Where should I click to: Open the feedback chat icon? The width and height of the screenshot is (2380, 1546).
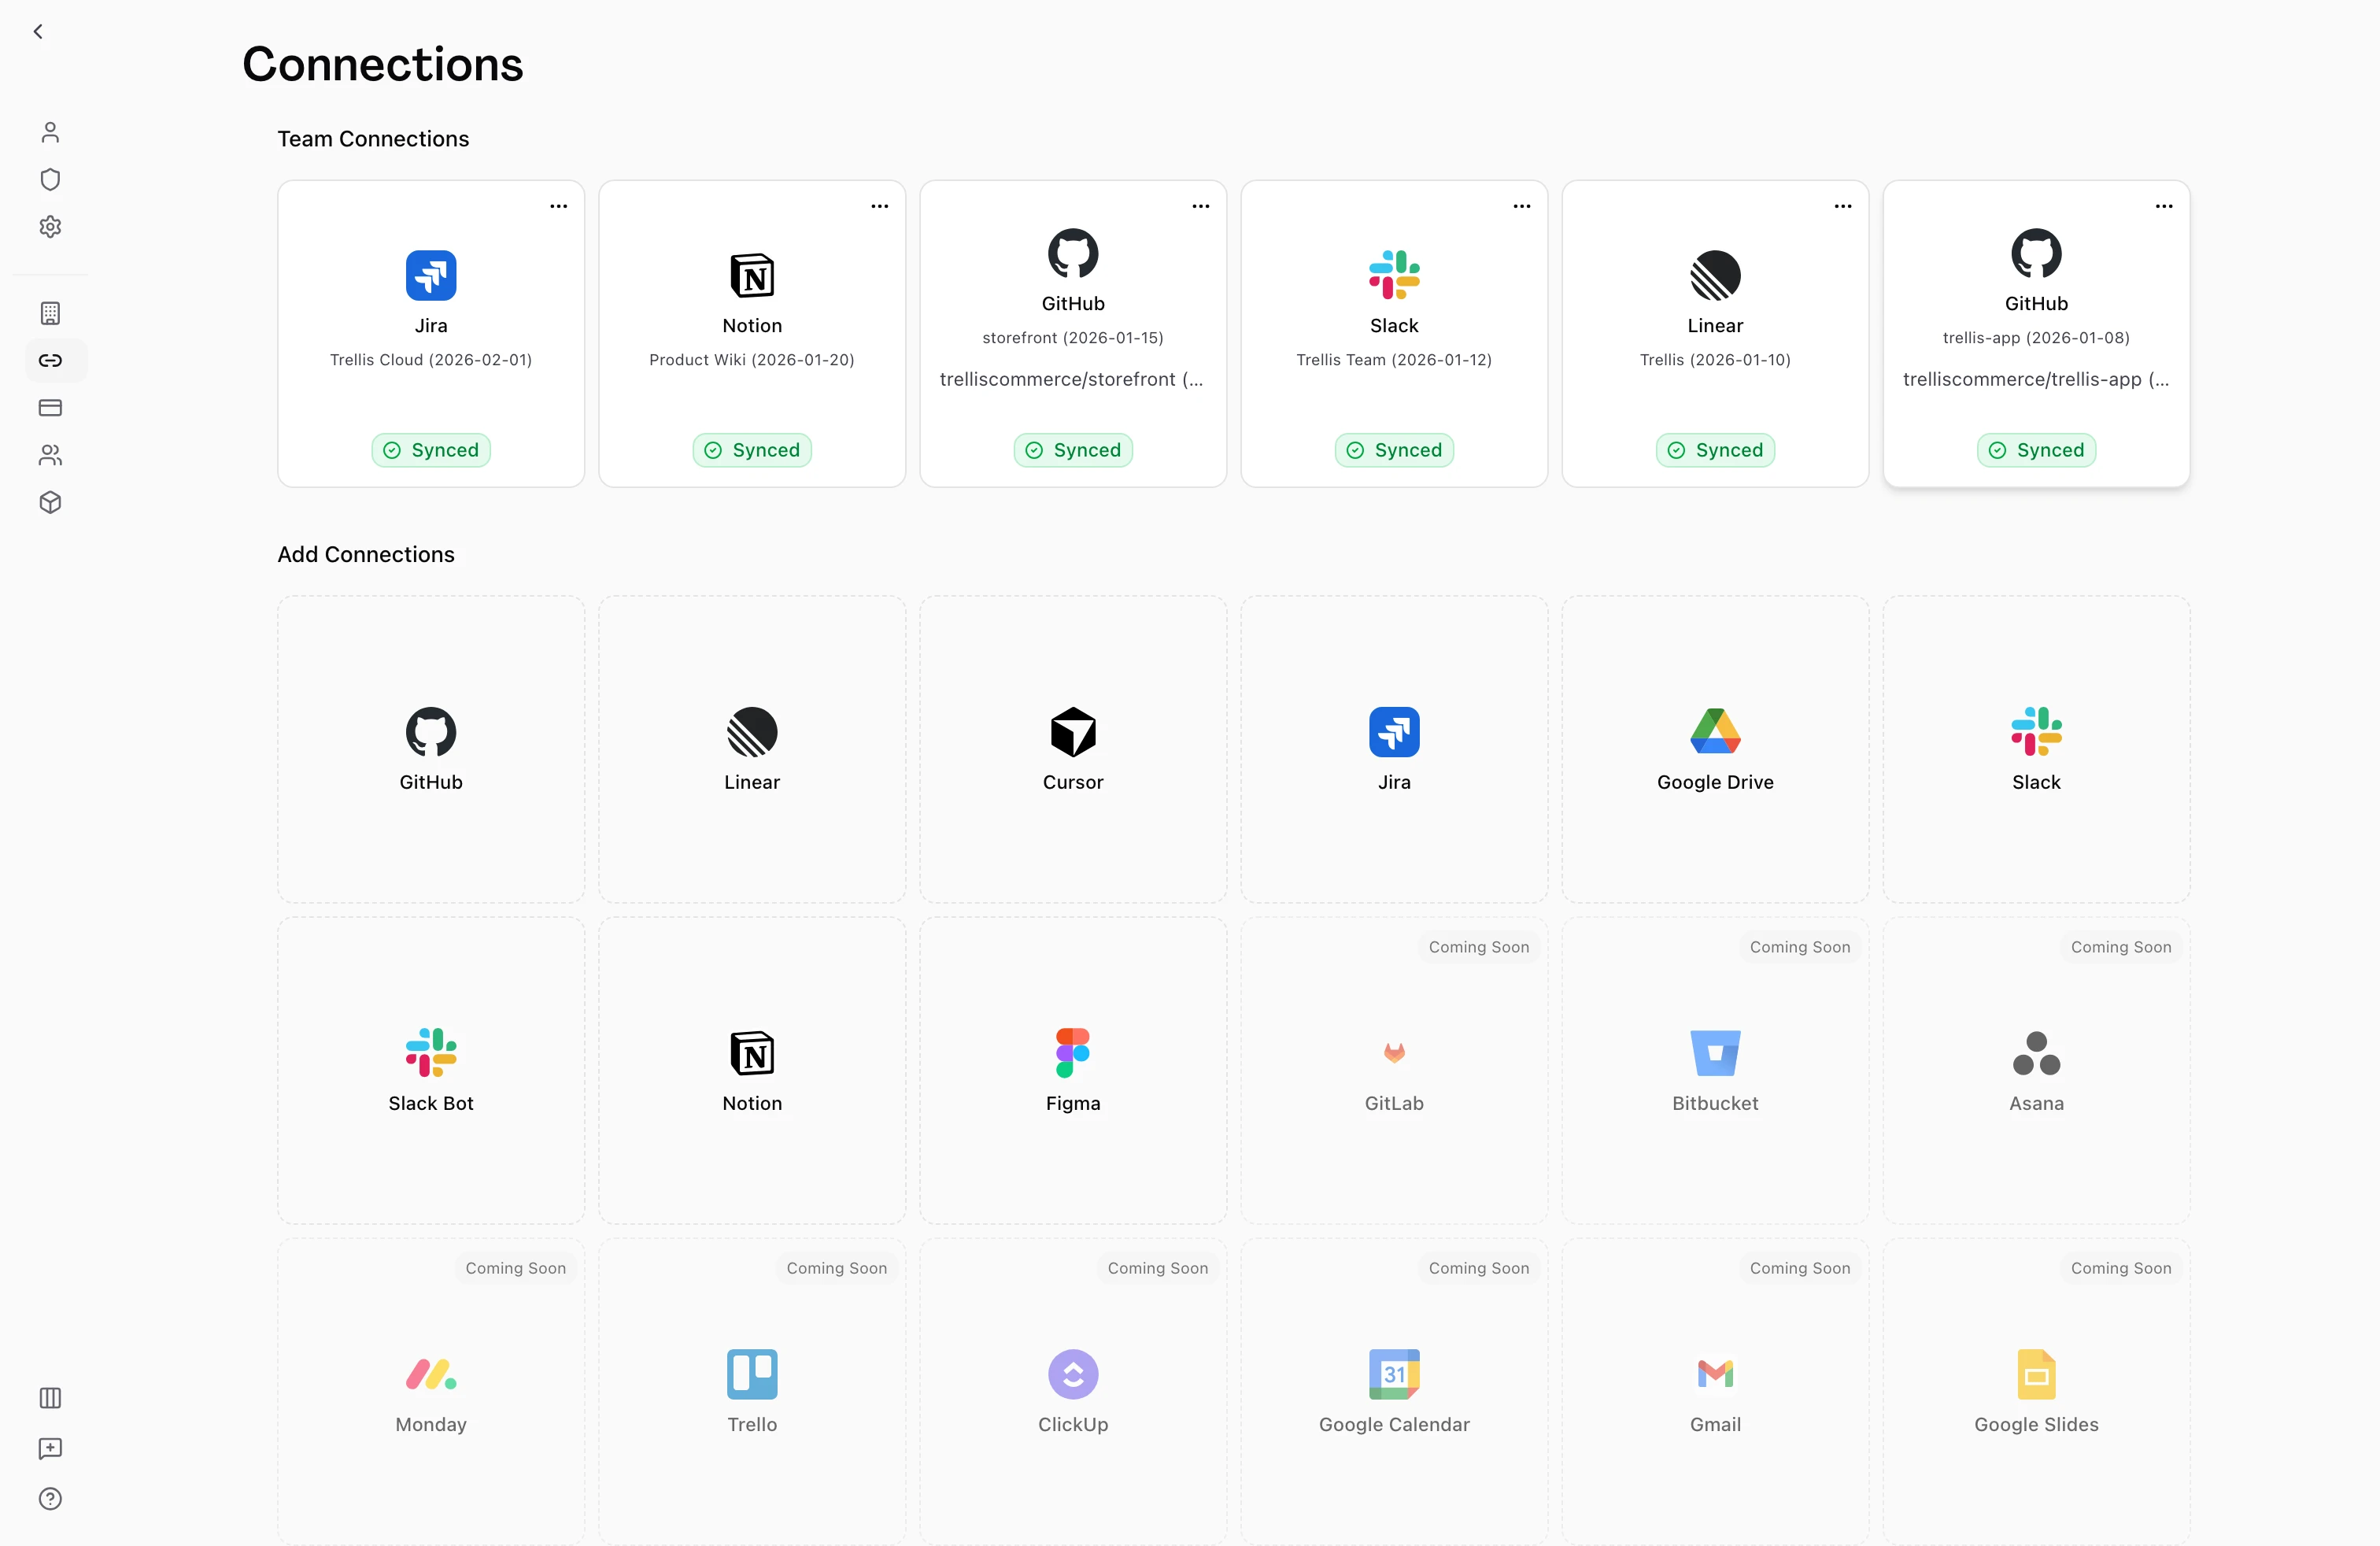pos(50,1449)
